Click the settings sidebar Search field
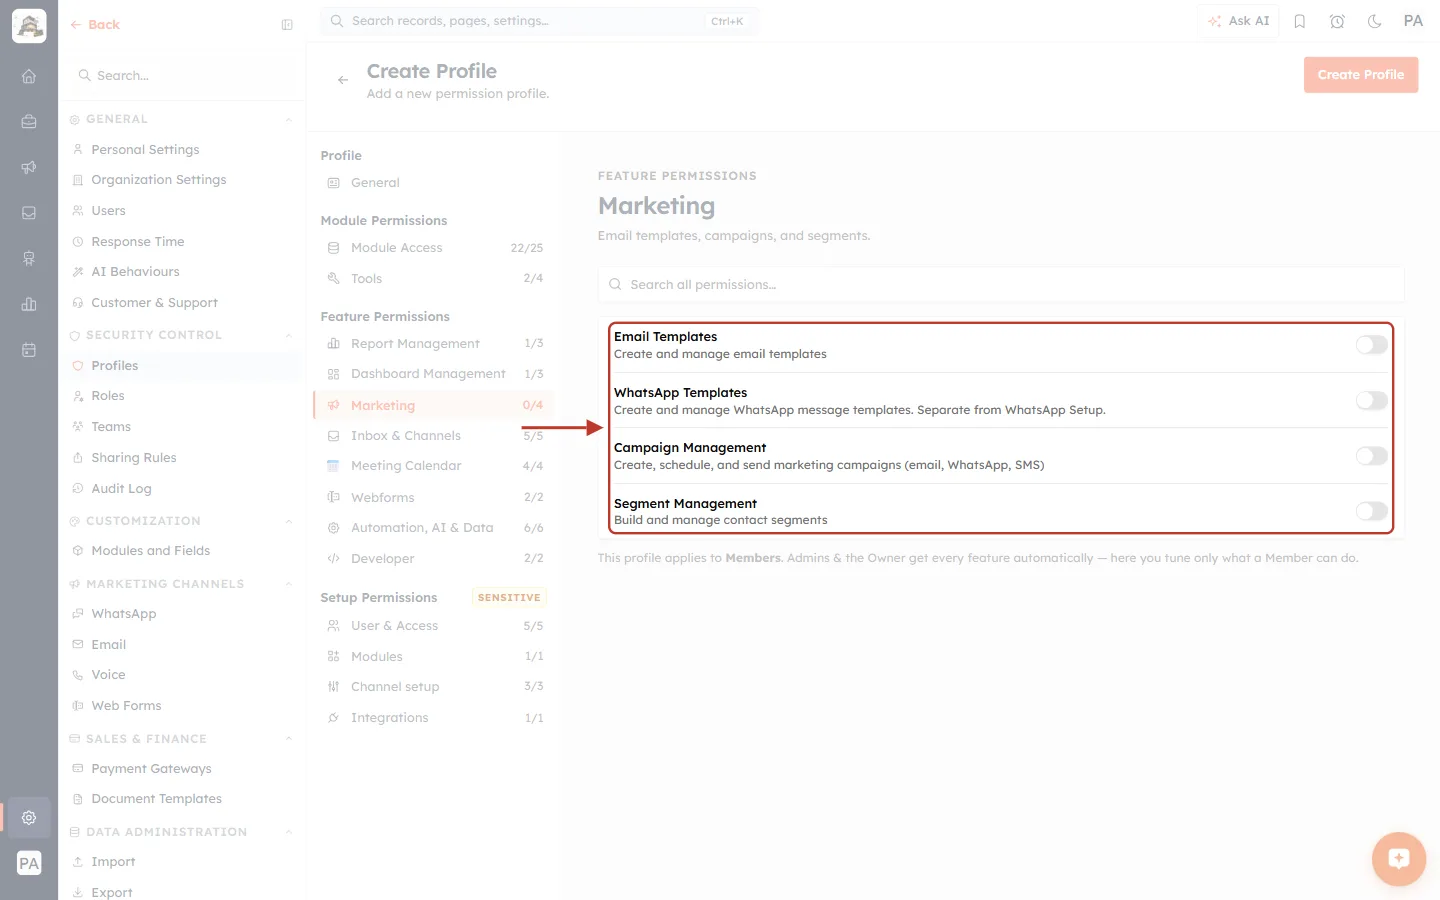This screenshot has width=1440, height=900. coord(181,76)
